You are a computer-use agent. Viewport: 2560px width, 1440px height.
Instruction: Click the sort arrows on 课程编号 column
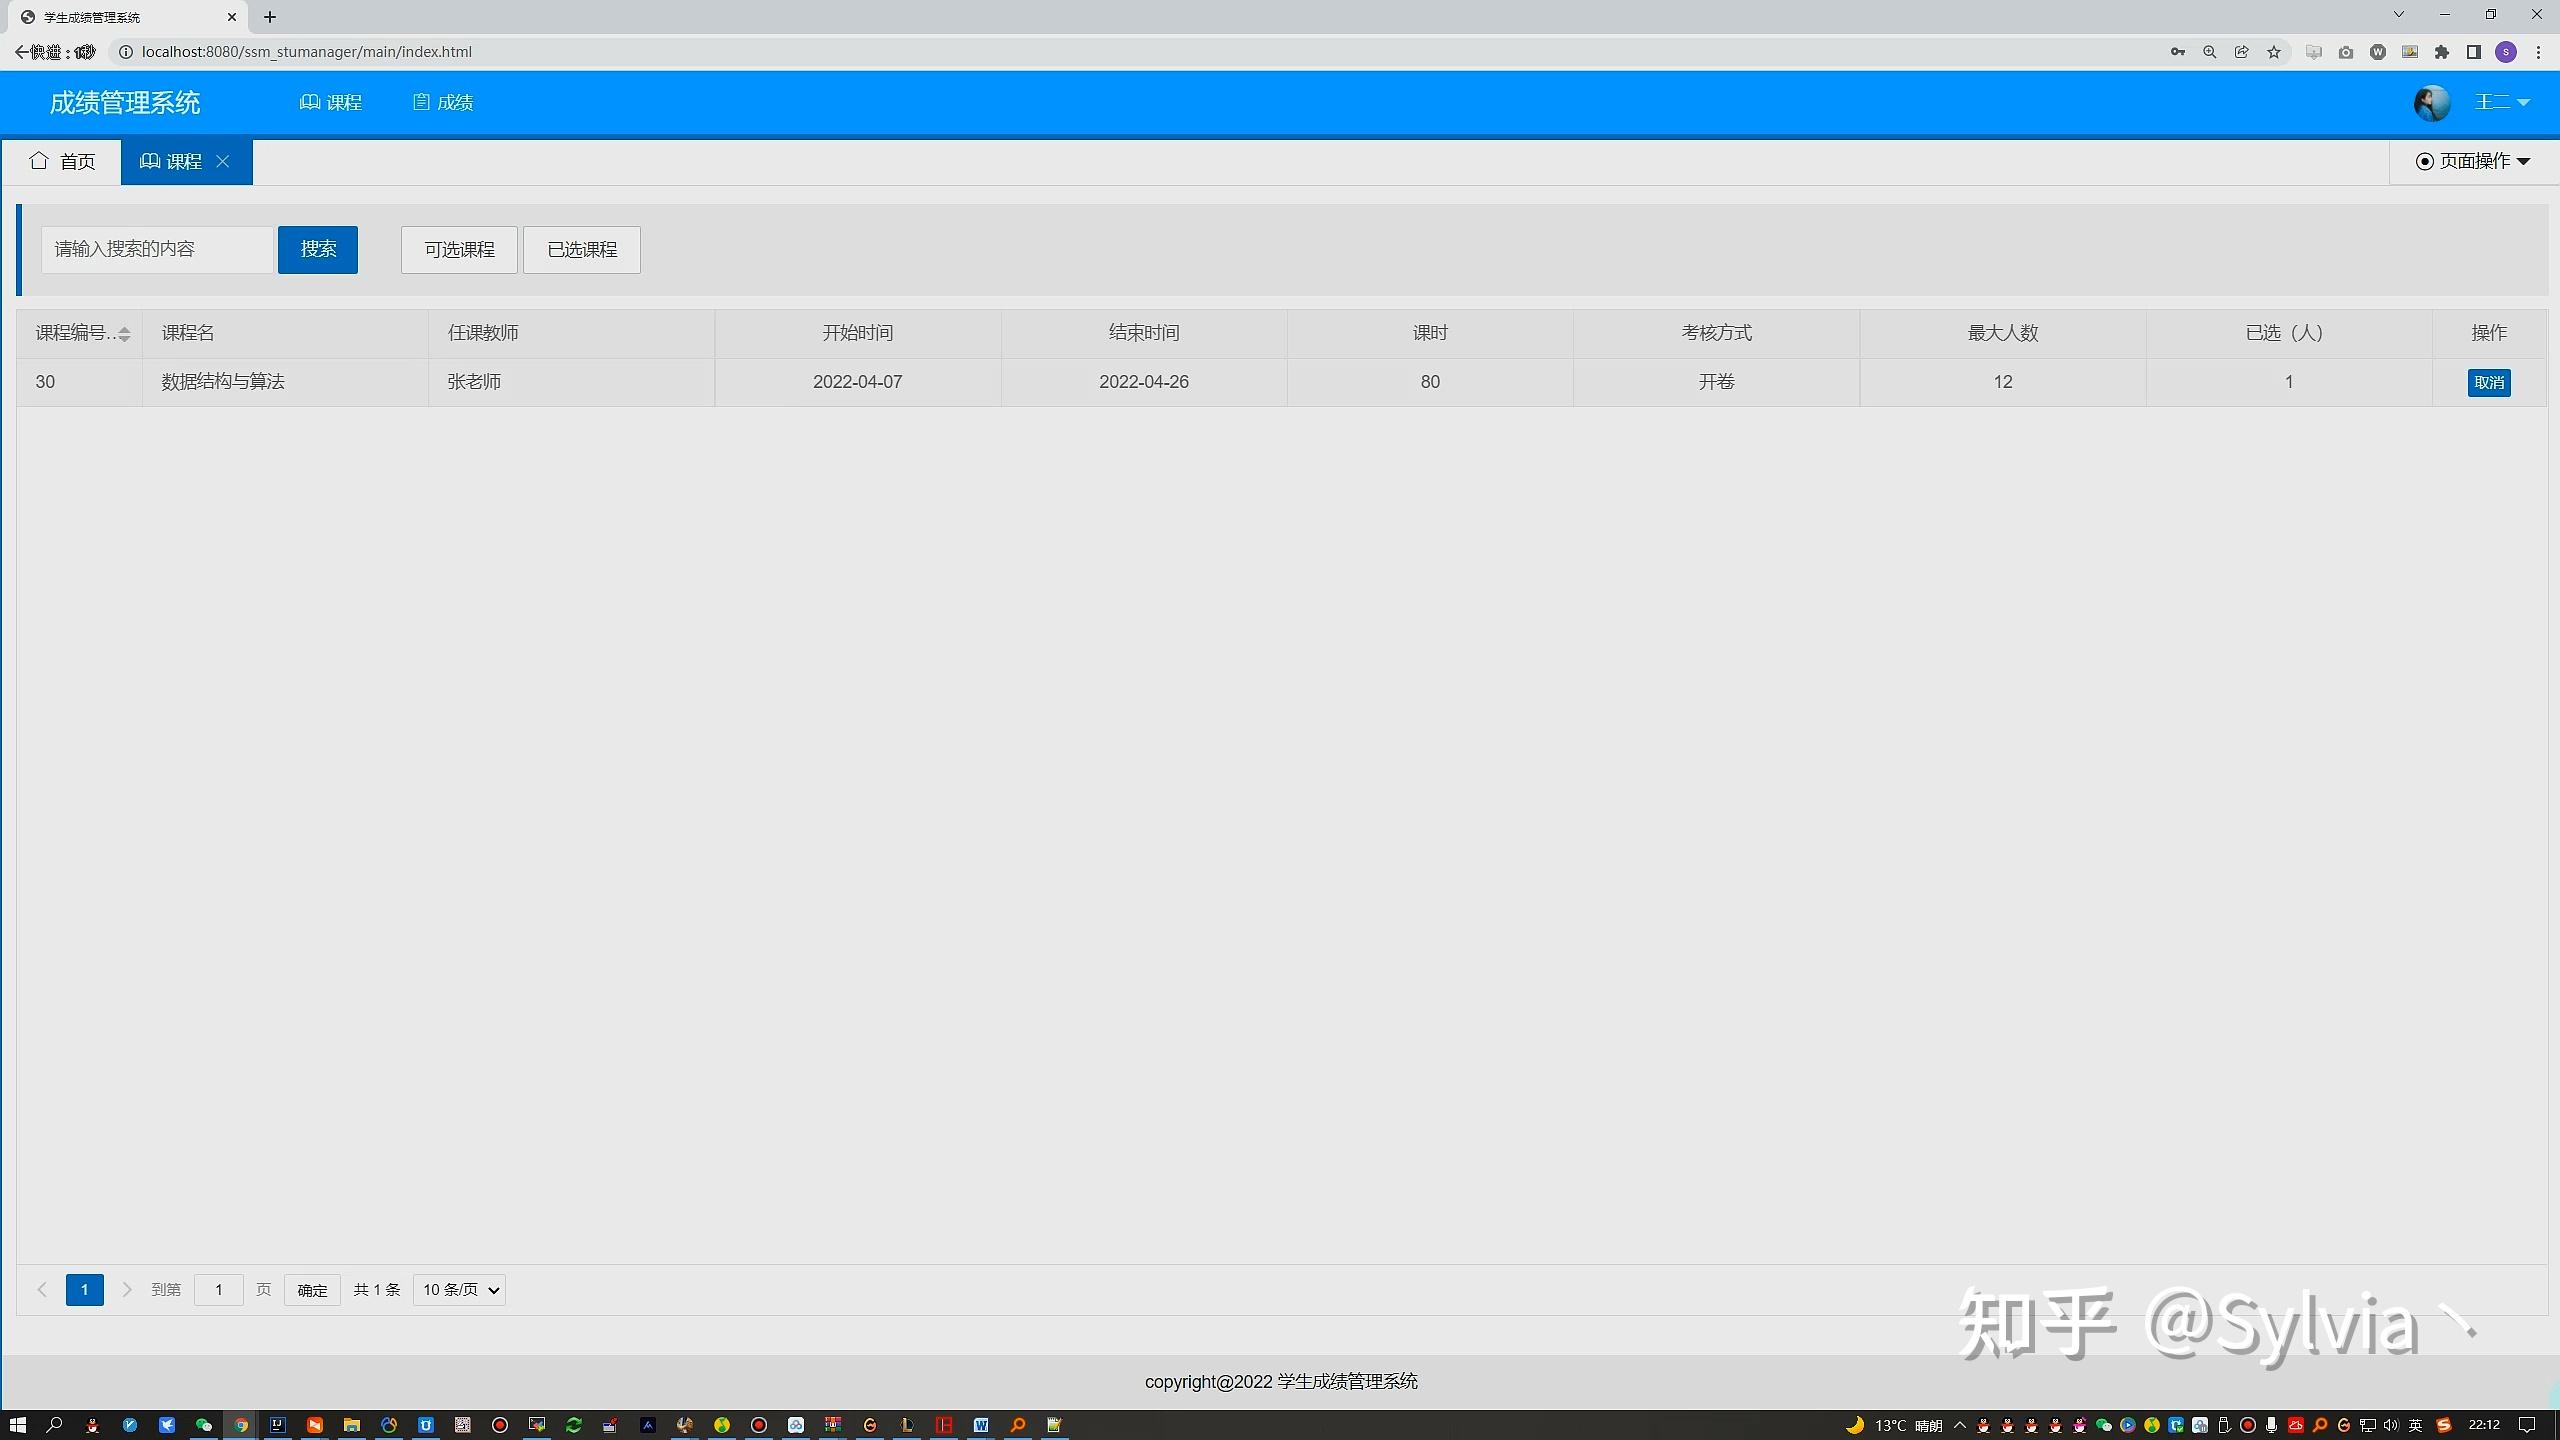coord(124,334)
